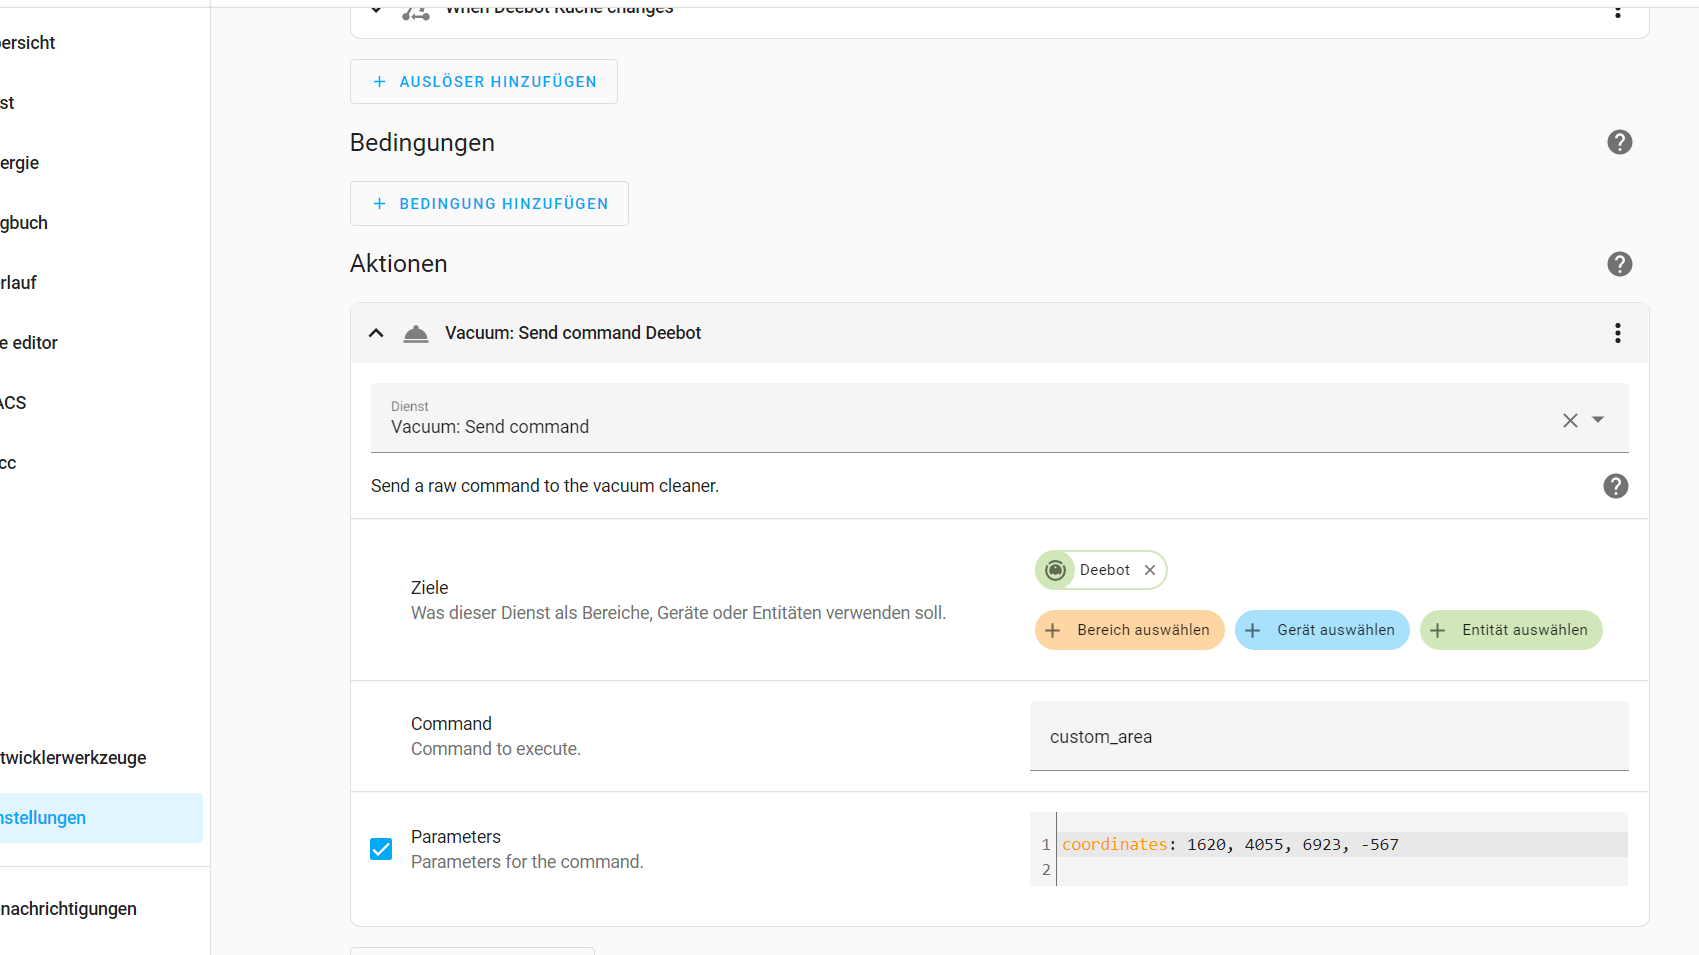The height and width of the screenshot is (955, 1699).
Task: Choose Entität auswählen target chip
Action: [x=1510, y=630]
